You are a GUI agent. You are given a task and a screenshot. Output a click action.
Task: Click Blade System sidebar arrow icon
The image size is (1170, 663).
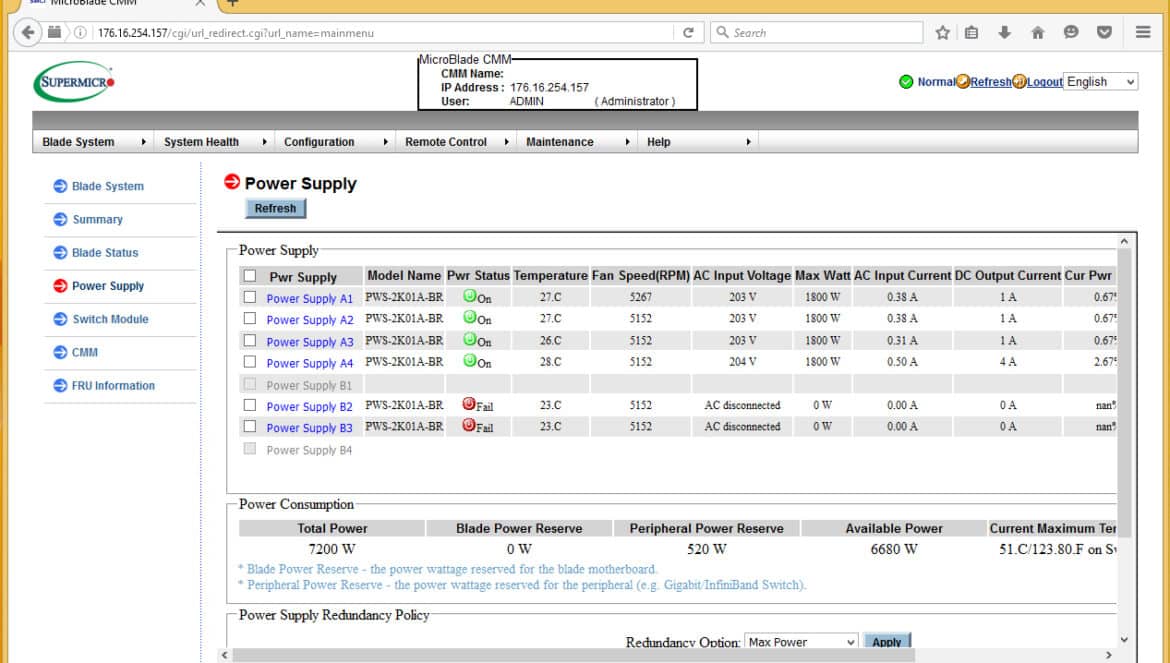[x=60, y=186]
